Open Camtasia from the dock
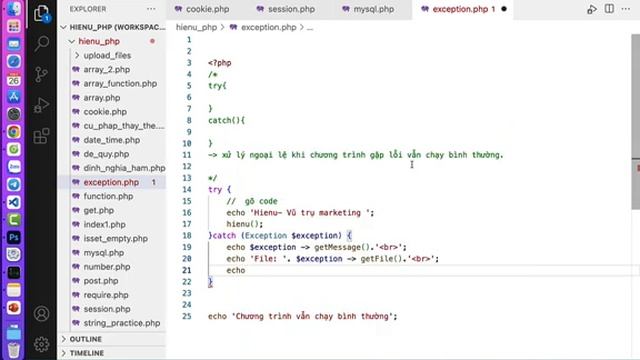This screenshot has height=360, width=640. 13,220
